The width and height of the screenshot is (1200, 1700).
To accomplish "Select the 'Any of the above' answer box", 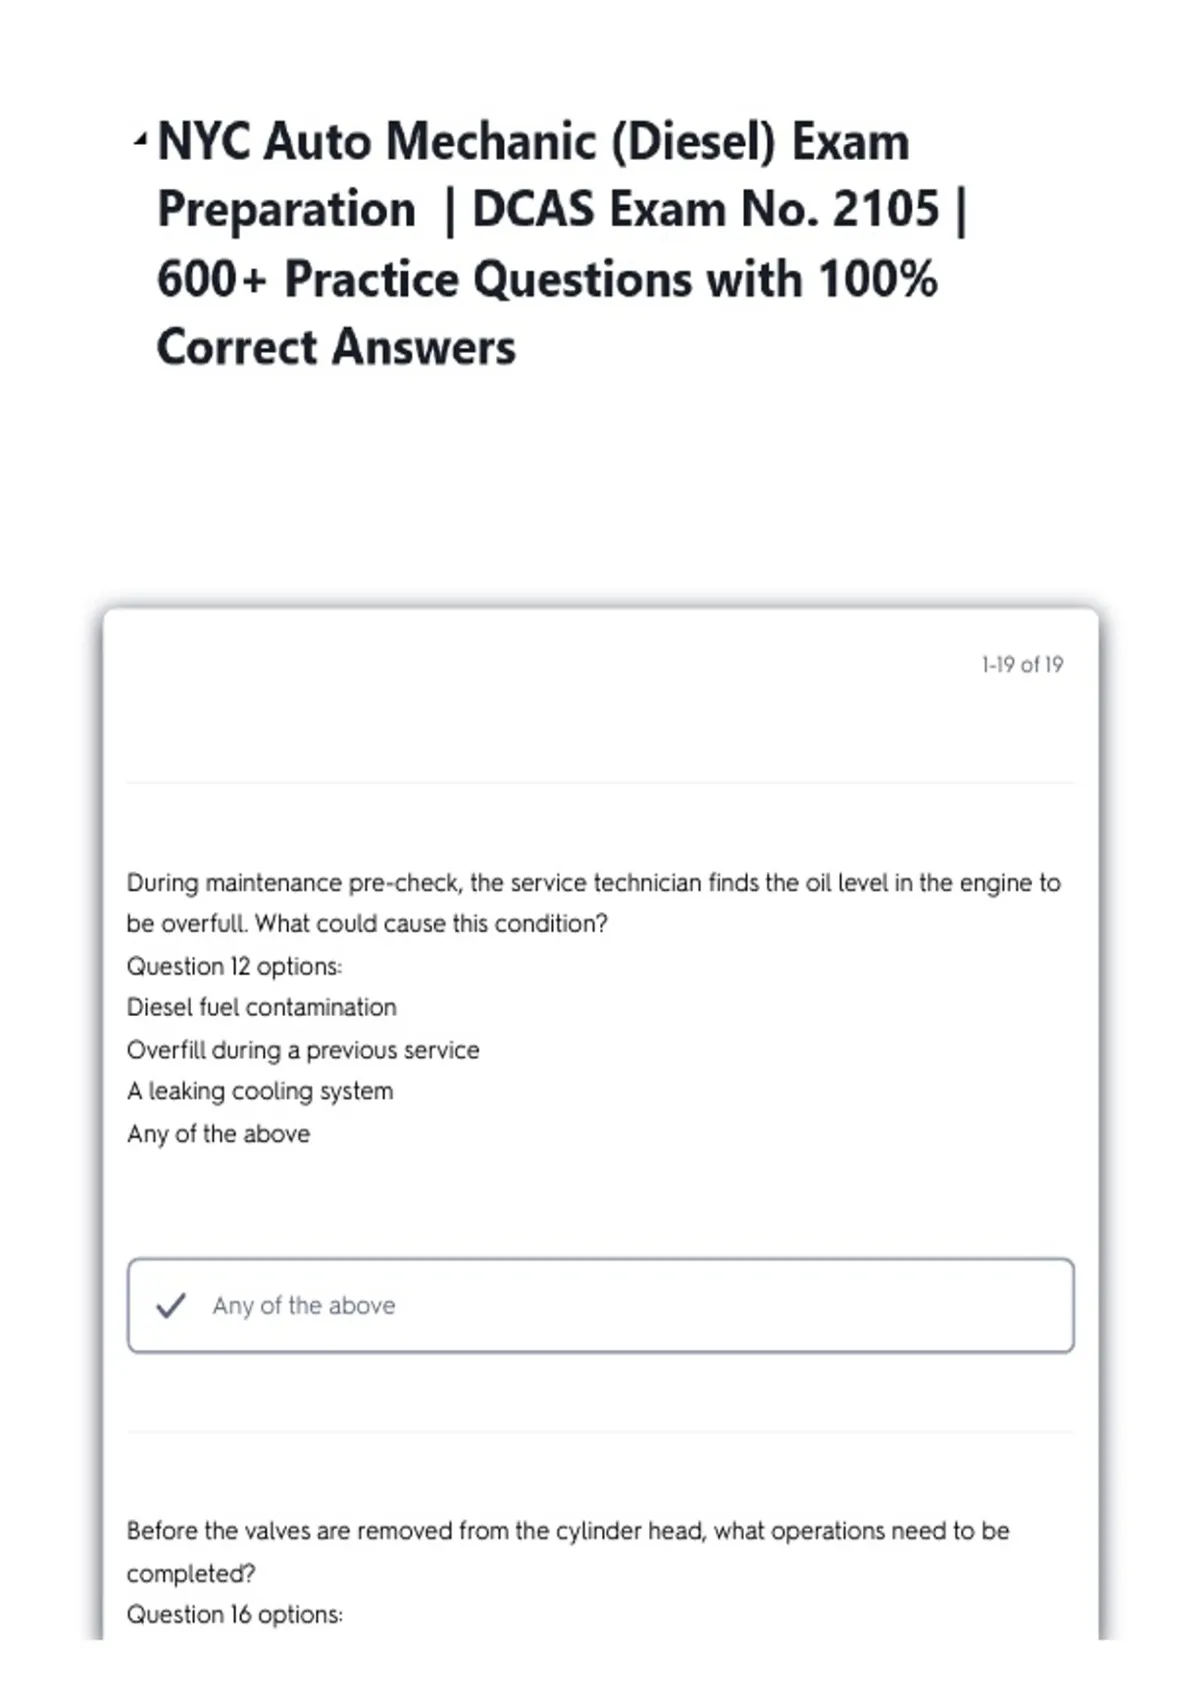I will [600, 1305].
